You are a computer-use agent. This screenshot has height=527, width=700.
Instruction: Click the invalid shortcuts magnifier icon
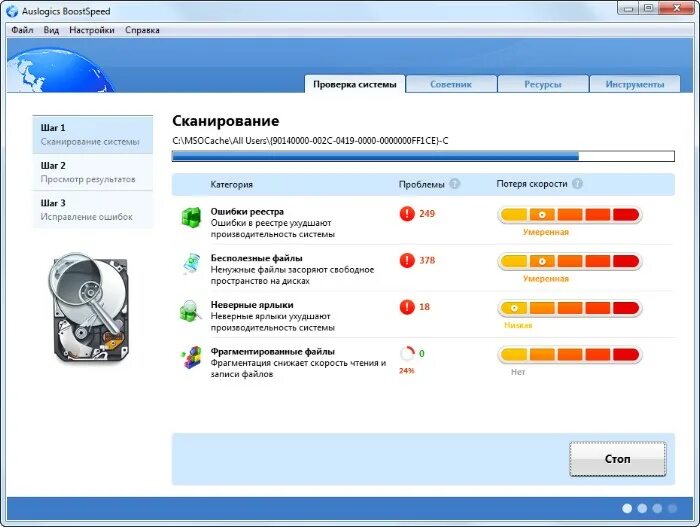click(x=191, y=311)
